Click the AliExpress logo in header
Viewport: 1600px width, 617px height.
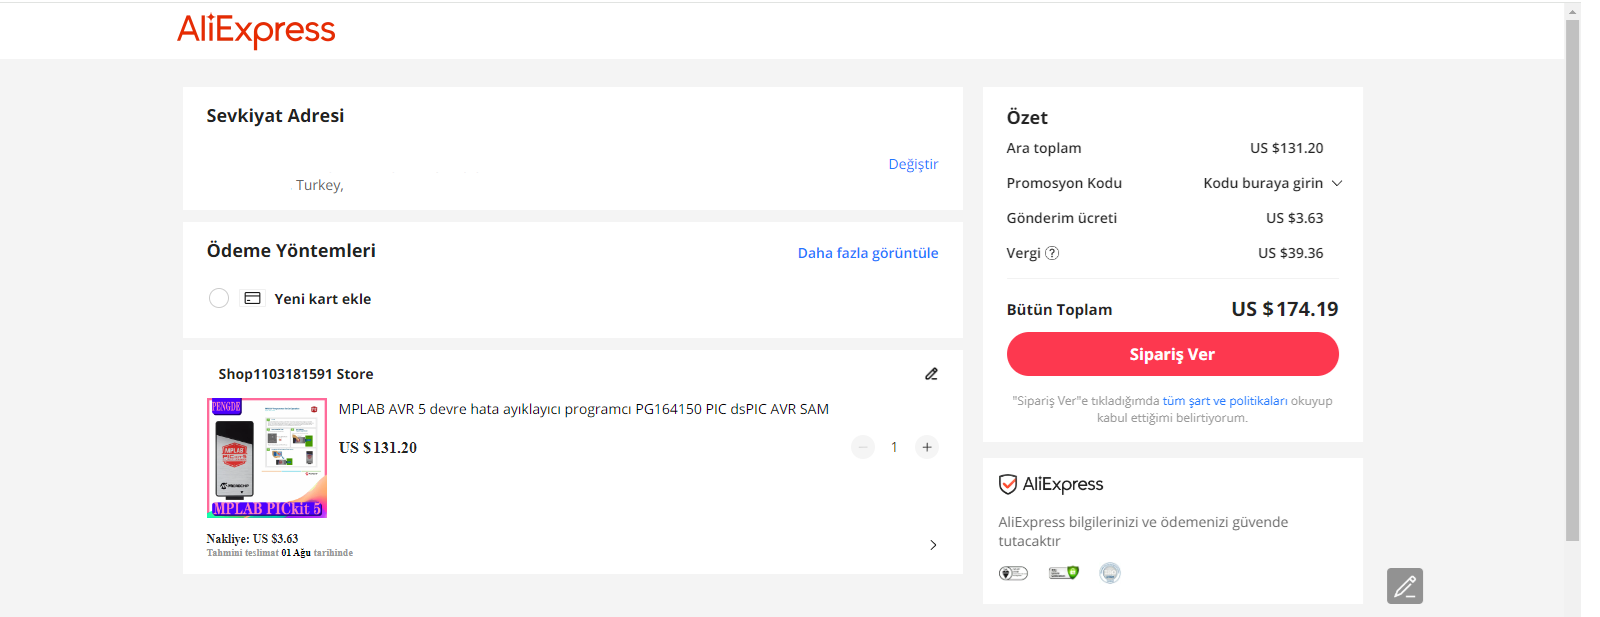click(256, 30)
